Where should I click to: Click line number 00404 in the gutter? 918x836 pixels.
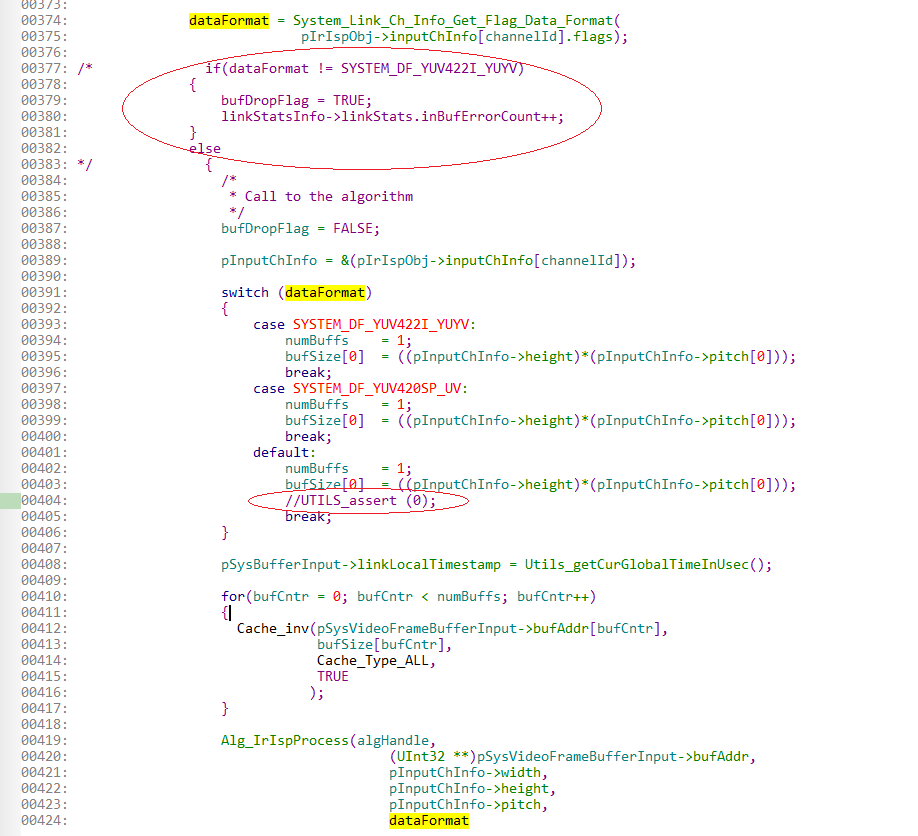pos(44,501)
